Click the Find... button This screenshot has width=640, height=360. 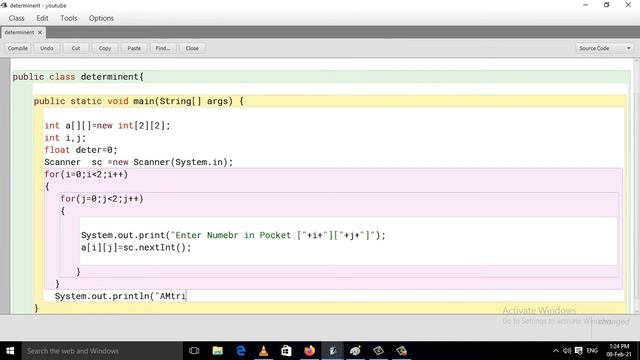click(163, 48)
